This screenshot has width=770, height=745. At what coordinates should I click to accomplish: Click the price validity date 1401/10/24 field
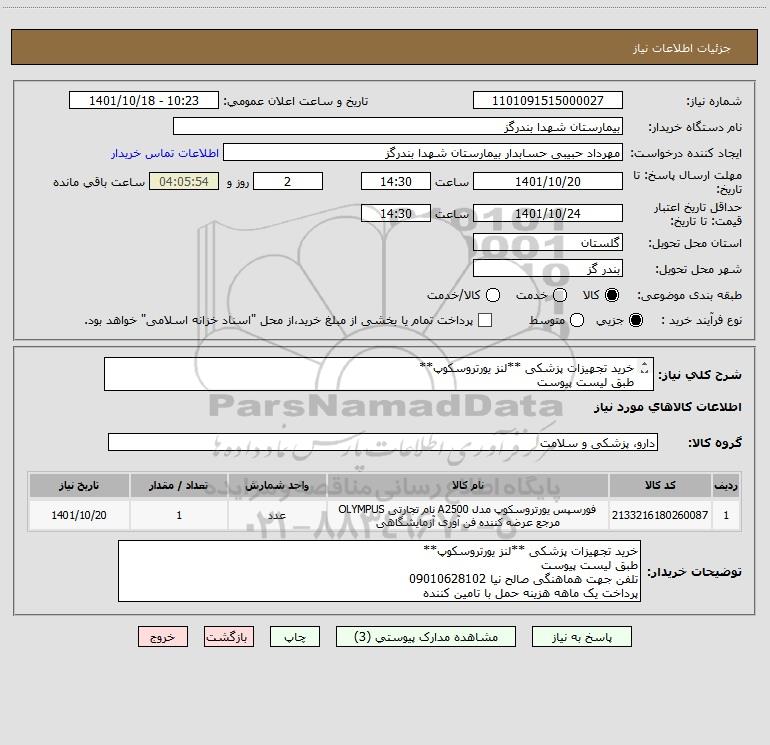tap(548, 213)
